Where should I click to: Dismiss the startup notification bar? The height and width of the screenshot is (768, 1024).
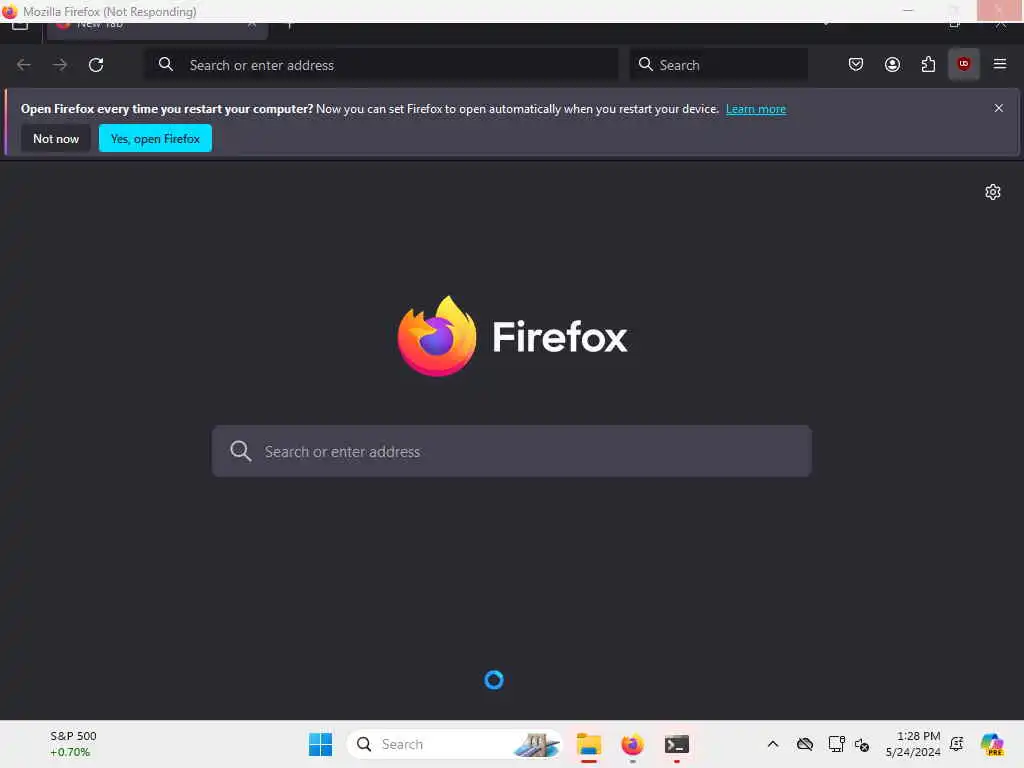(x=999, y=108)
